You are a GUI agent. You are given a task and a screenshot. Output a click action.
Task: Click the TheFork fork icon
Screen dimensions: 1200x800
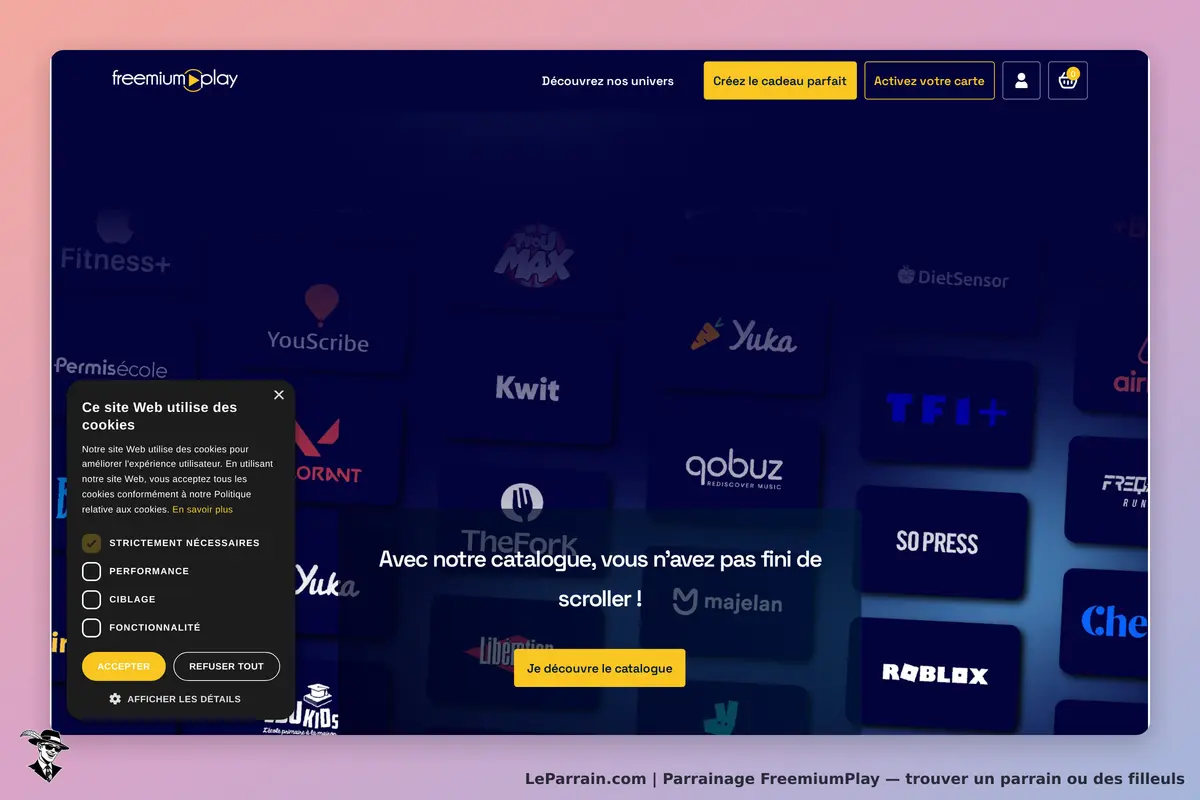pos(521,503)
